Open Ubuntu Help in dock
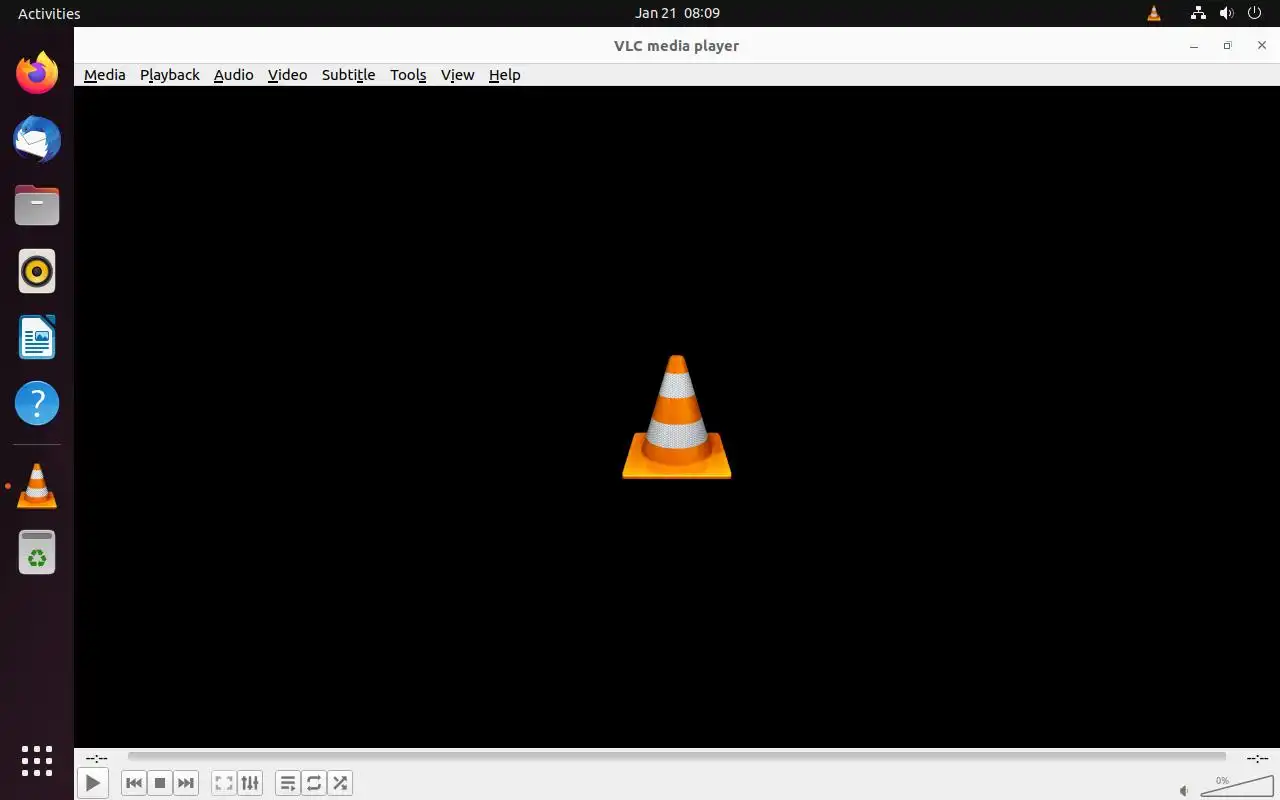The height and width of the screenshot is (800, 1280). click(x=37, y=404)
